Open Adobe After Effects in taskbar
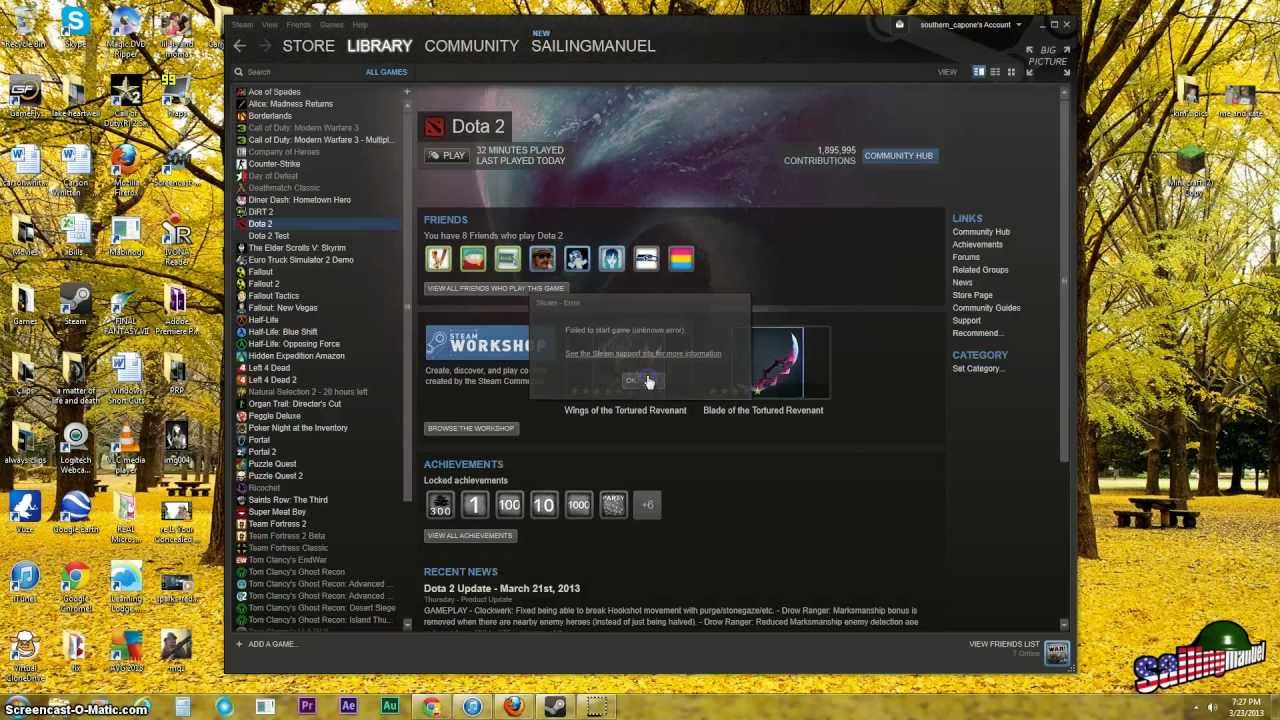 click(x=348, y=707)
